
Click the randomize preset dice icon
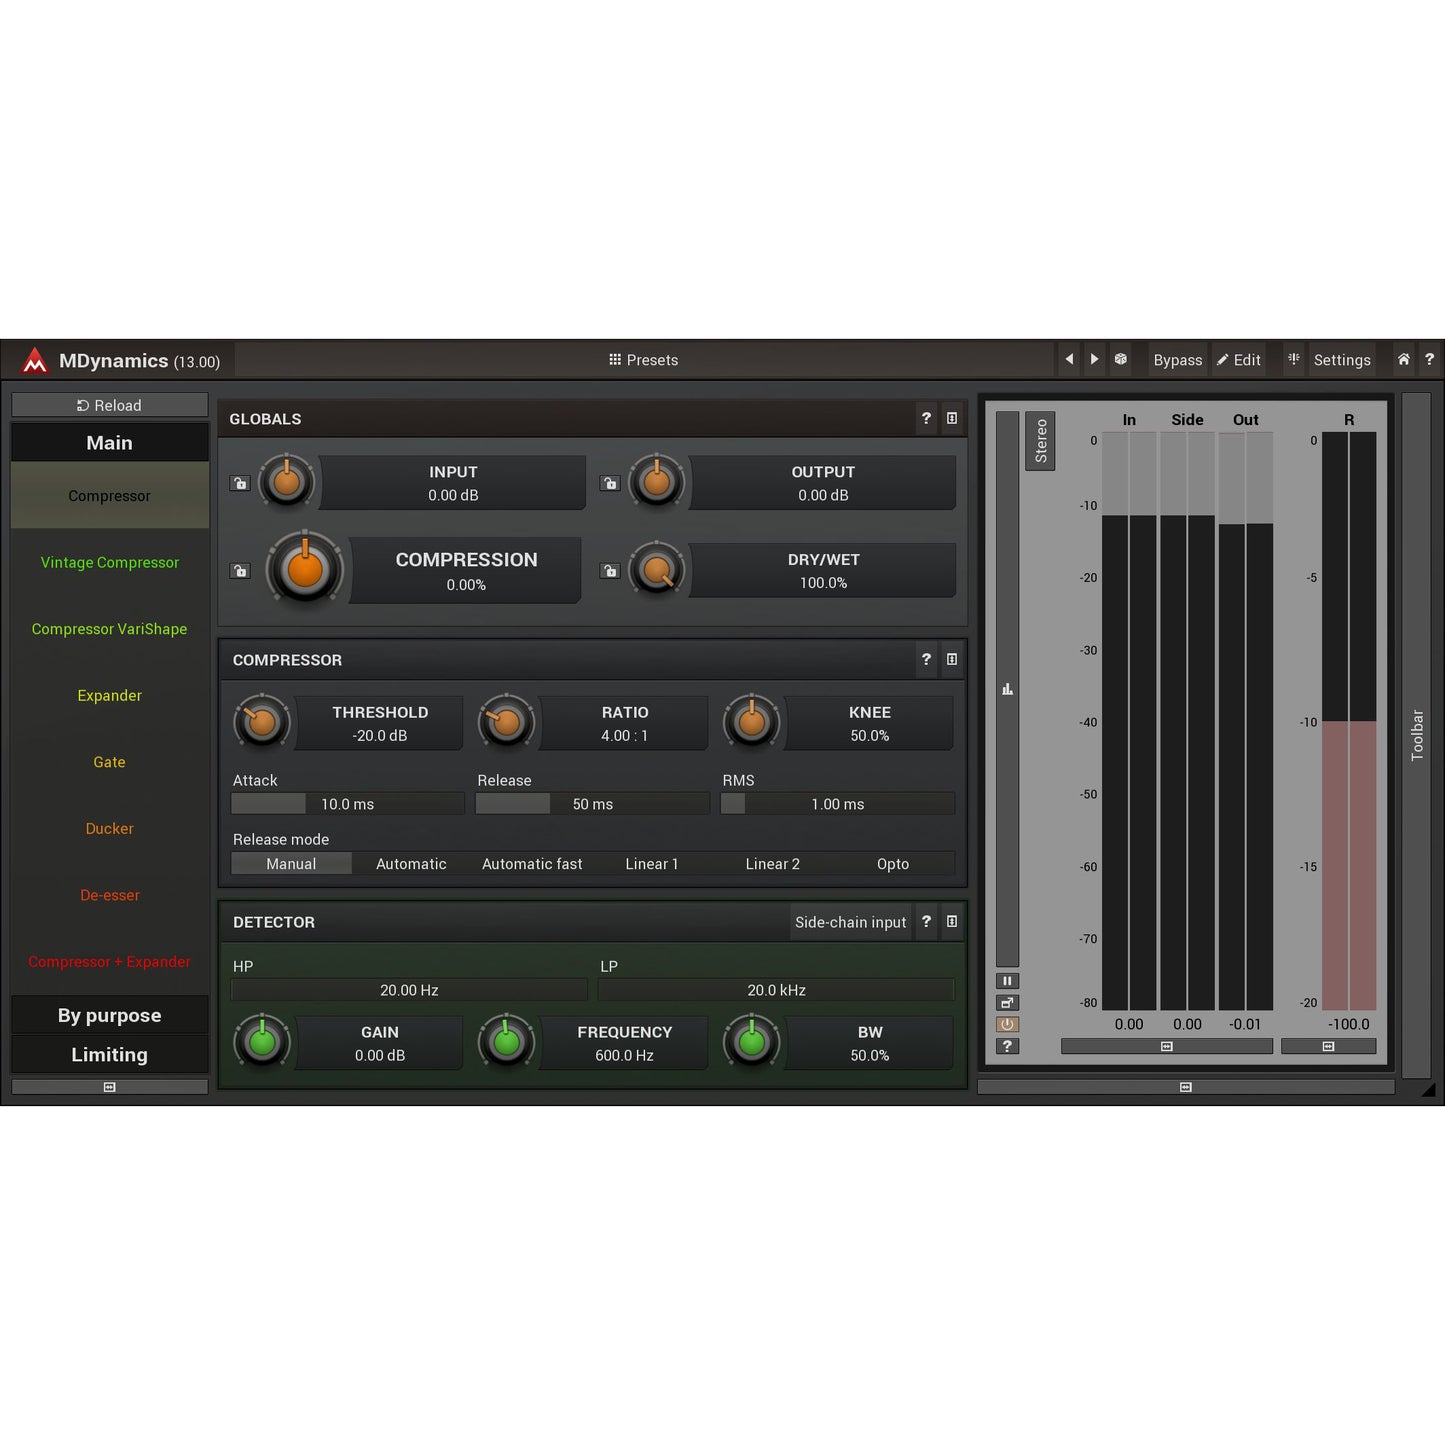tap(1121, 359)
